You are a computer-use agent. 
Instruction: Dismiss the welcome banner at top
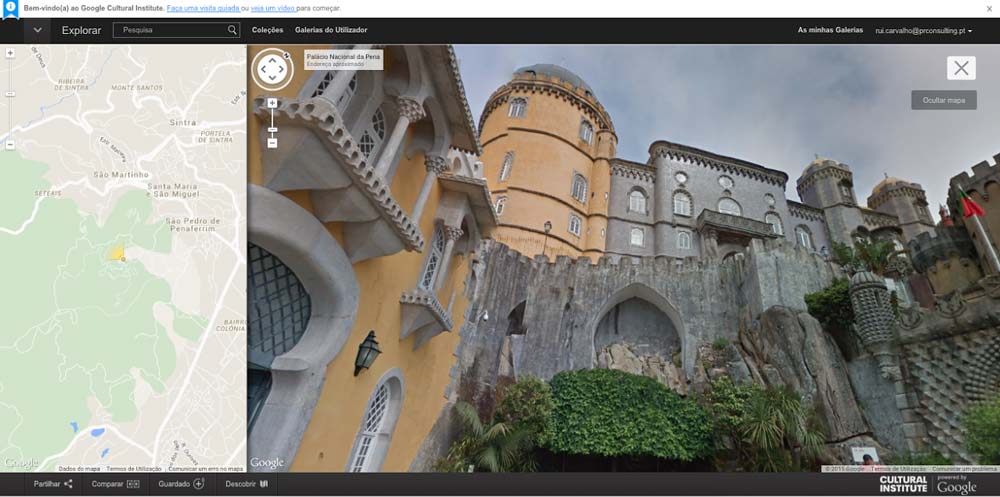click(989, 8)
